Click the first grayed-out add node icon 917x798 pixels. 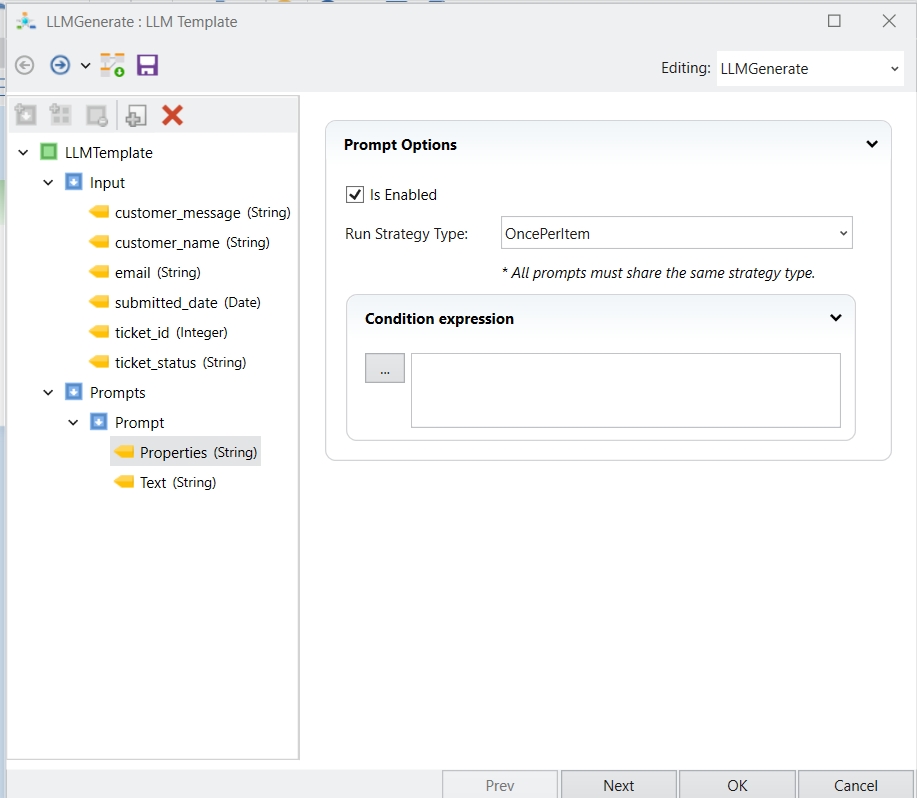click(x=26, y=115)
